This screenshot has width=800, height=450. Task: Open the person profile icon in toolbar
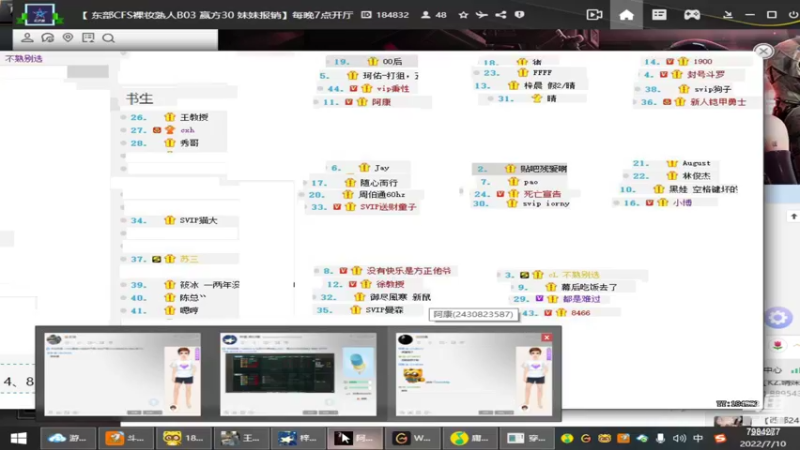point(27,38)
